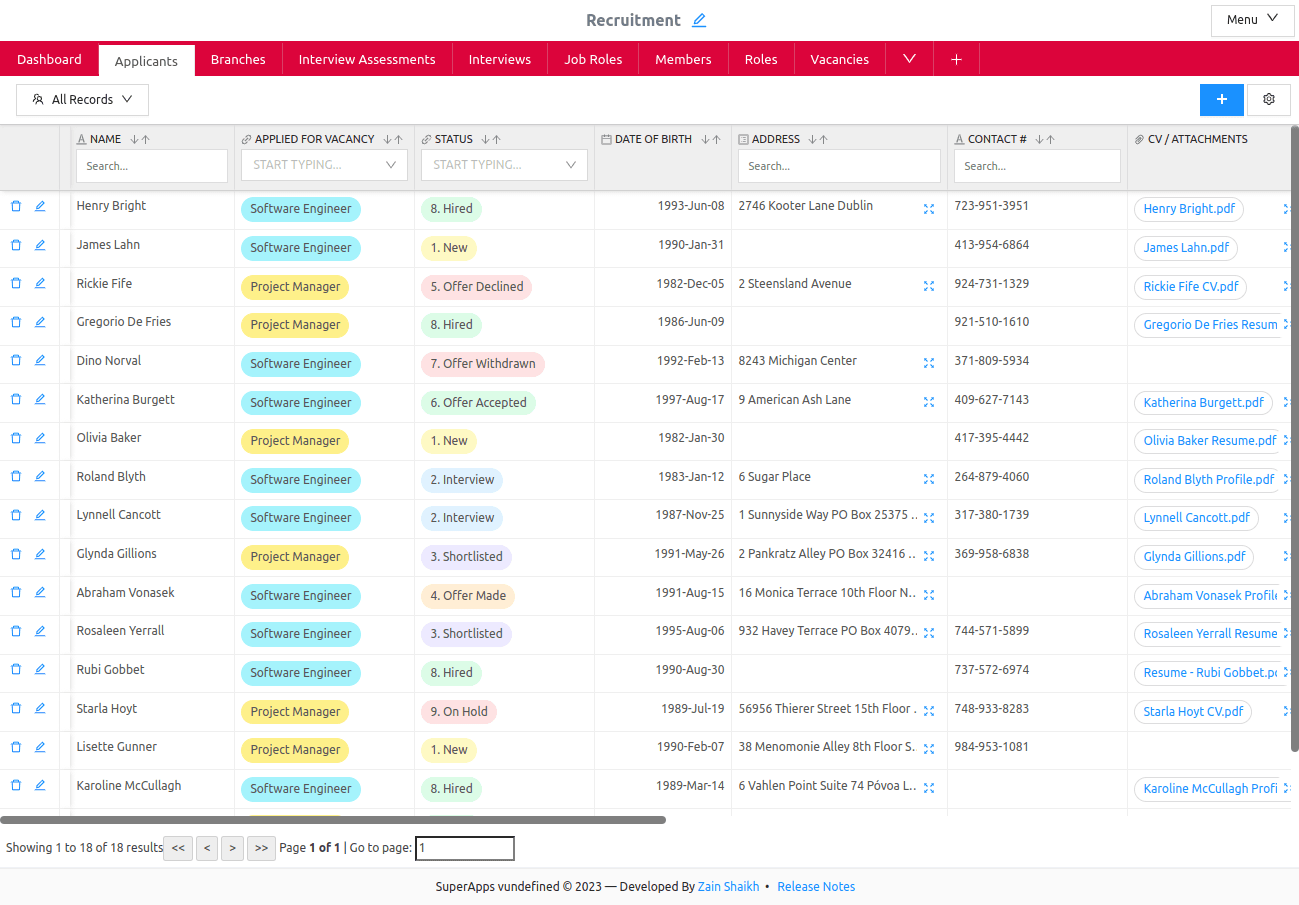This screenshot has width=1299, height=905.
Task: Open the Menu dropdown at top right
Action: [x=1252, y=20]
